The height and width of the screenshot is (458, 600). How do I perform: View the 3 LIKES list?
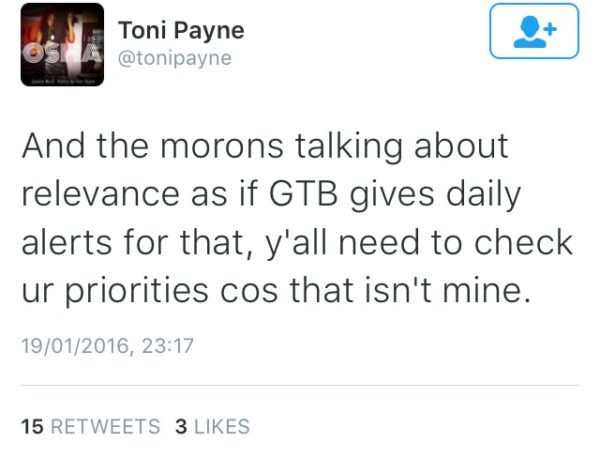click(x=213, y=426)
